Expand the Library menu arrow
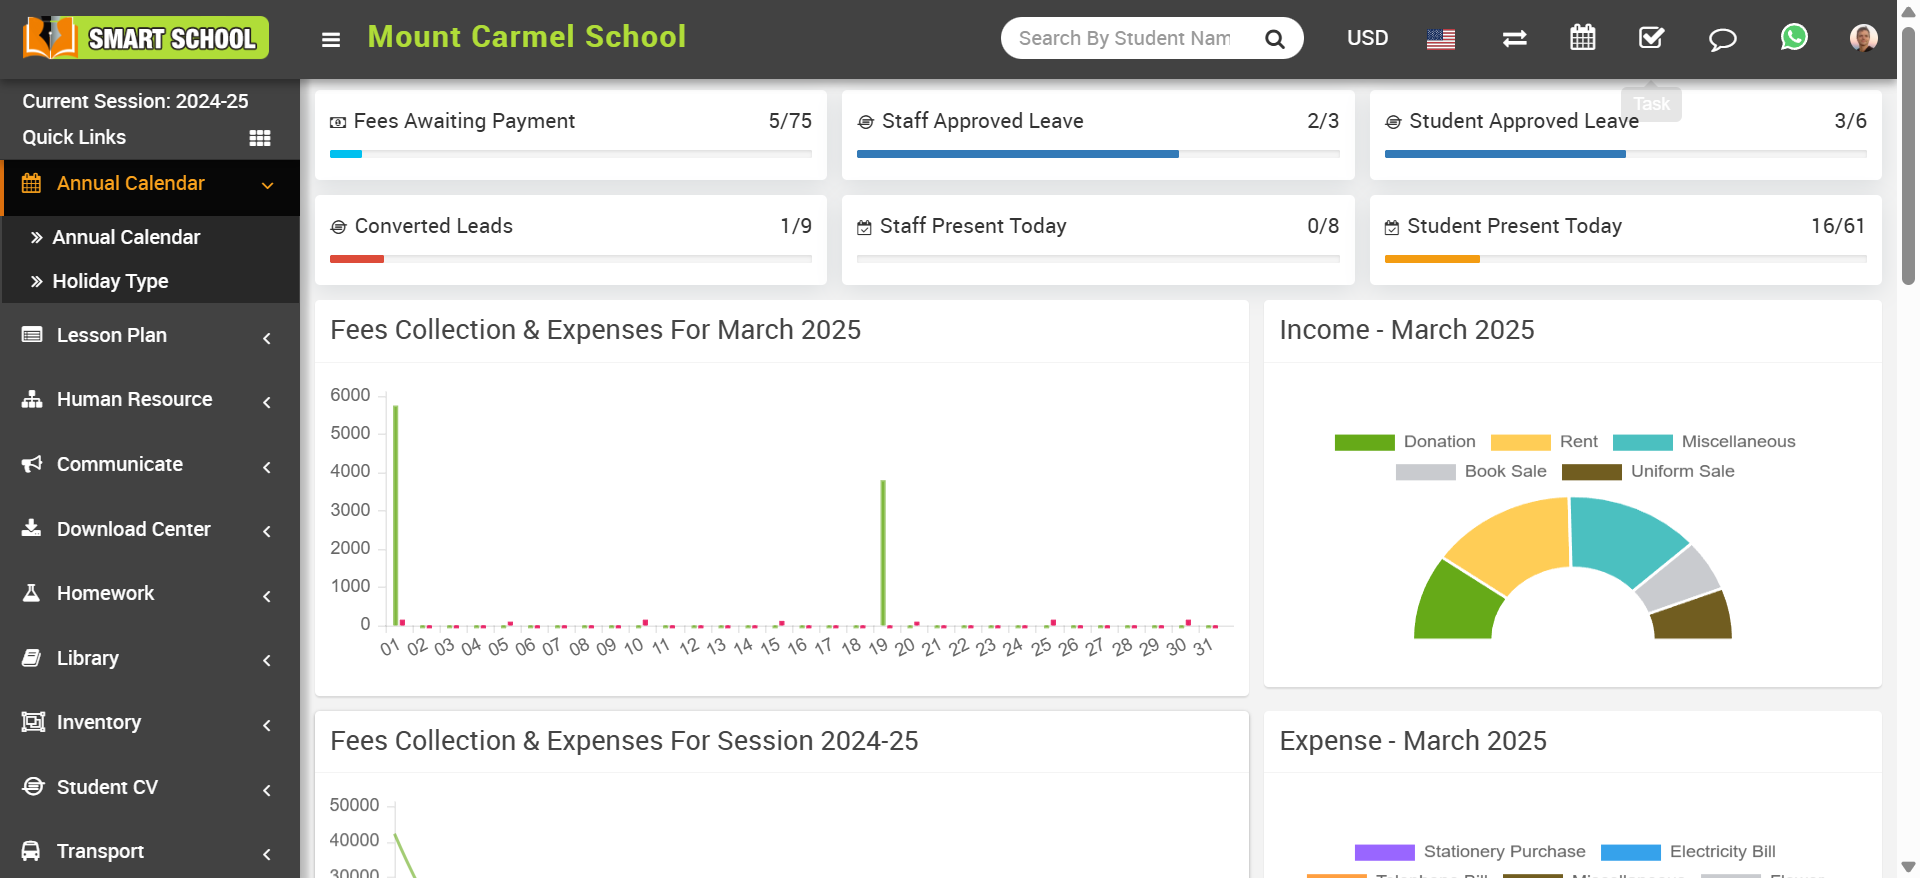1920x878 pixels. pyautogui.click(x=267, y=661)
